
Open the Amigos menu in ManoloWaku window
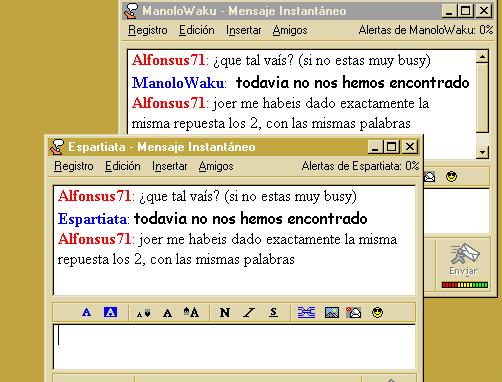coord(290,30)
